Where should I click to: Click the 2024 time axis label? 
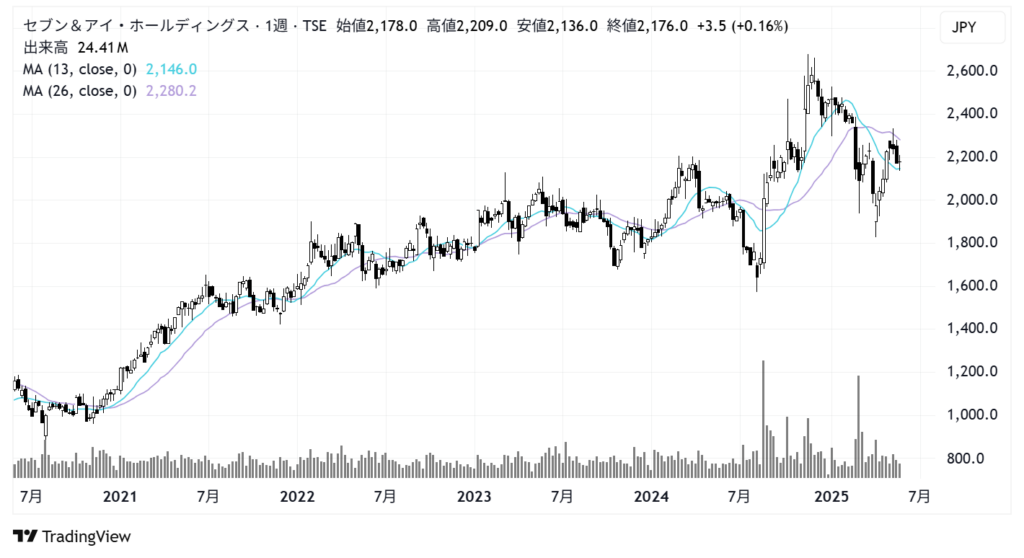[651, 497]
